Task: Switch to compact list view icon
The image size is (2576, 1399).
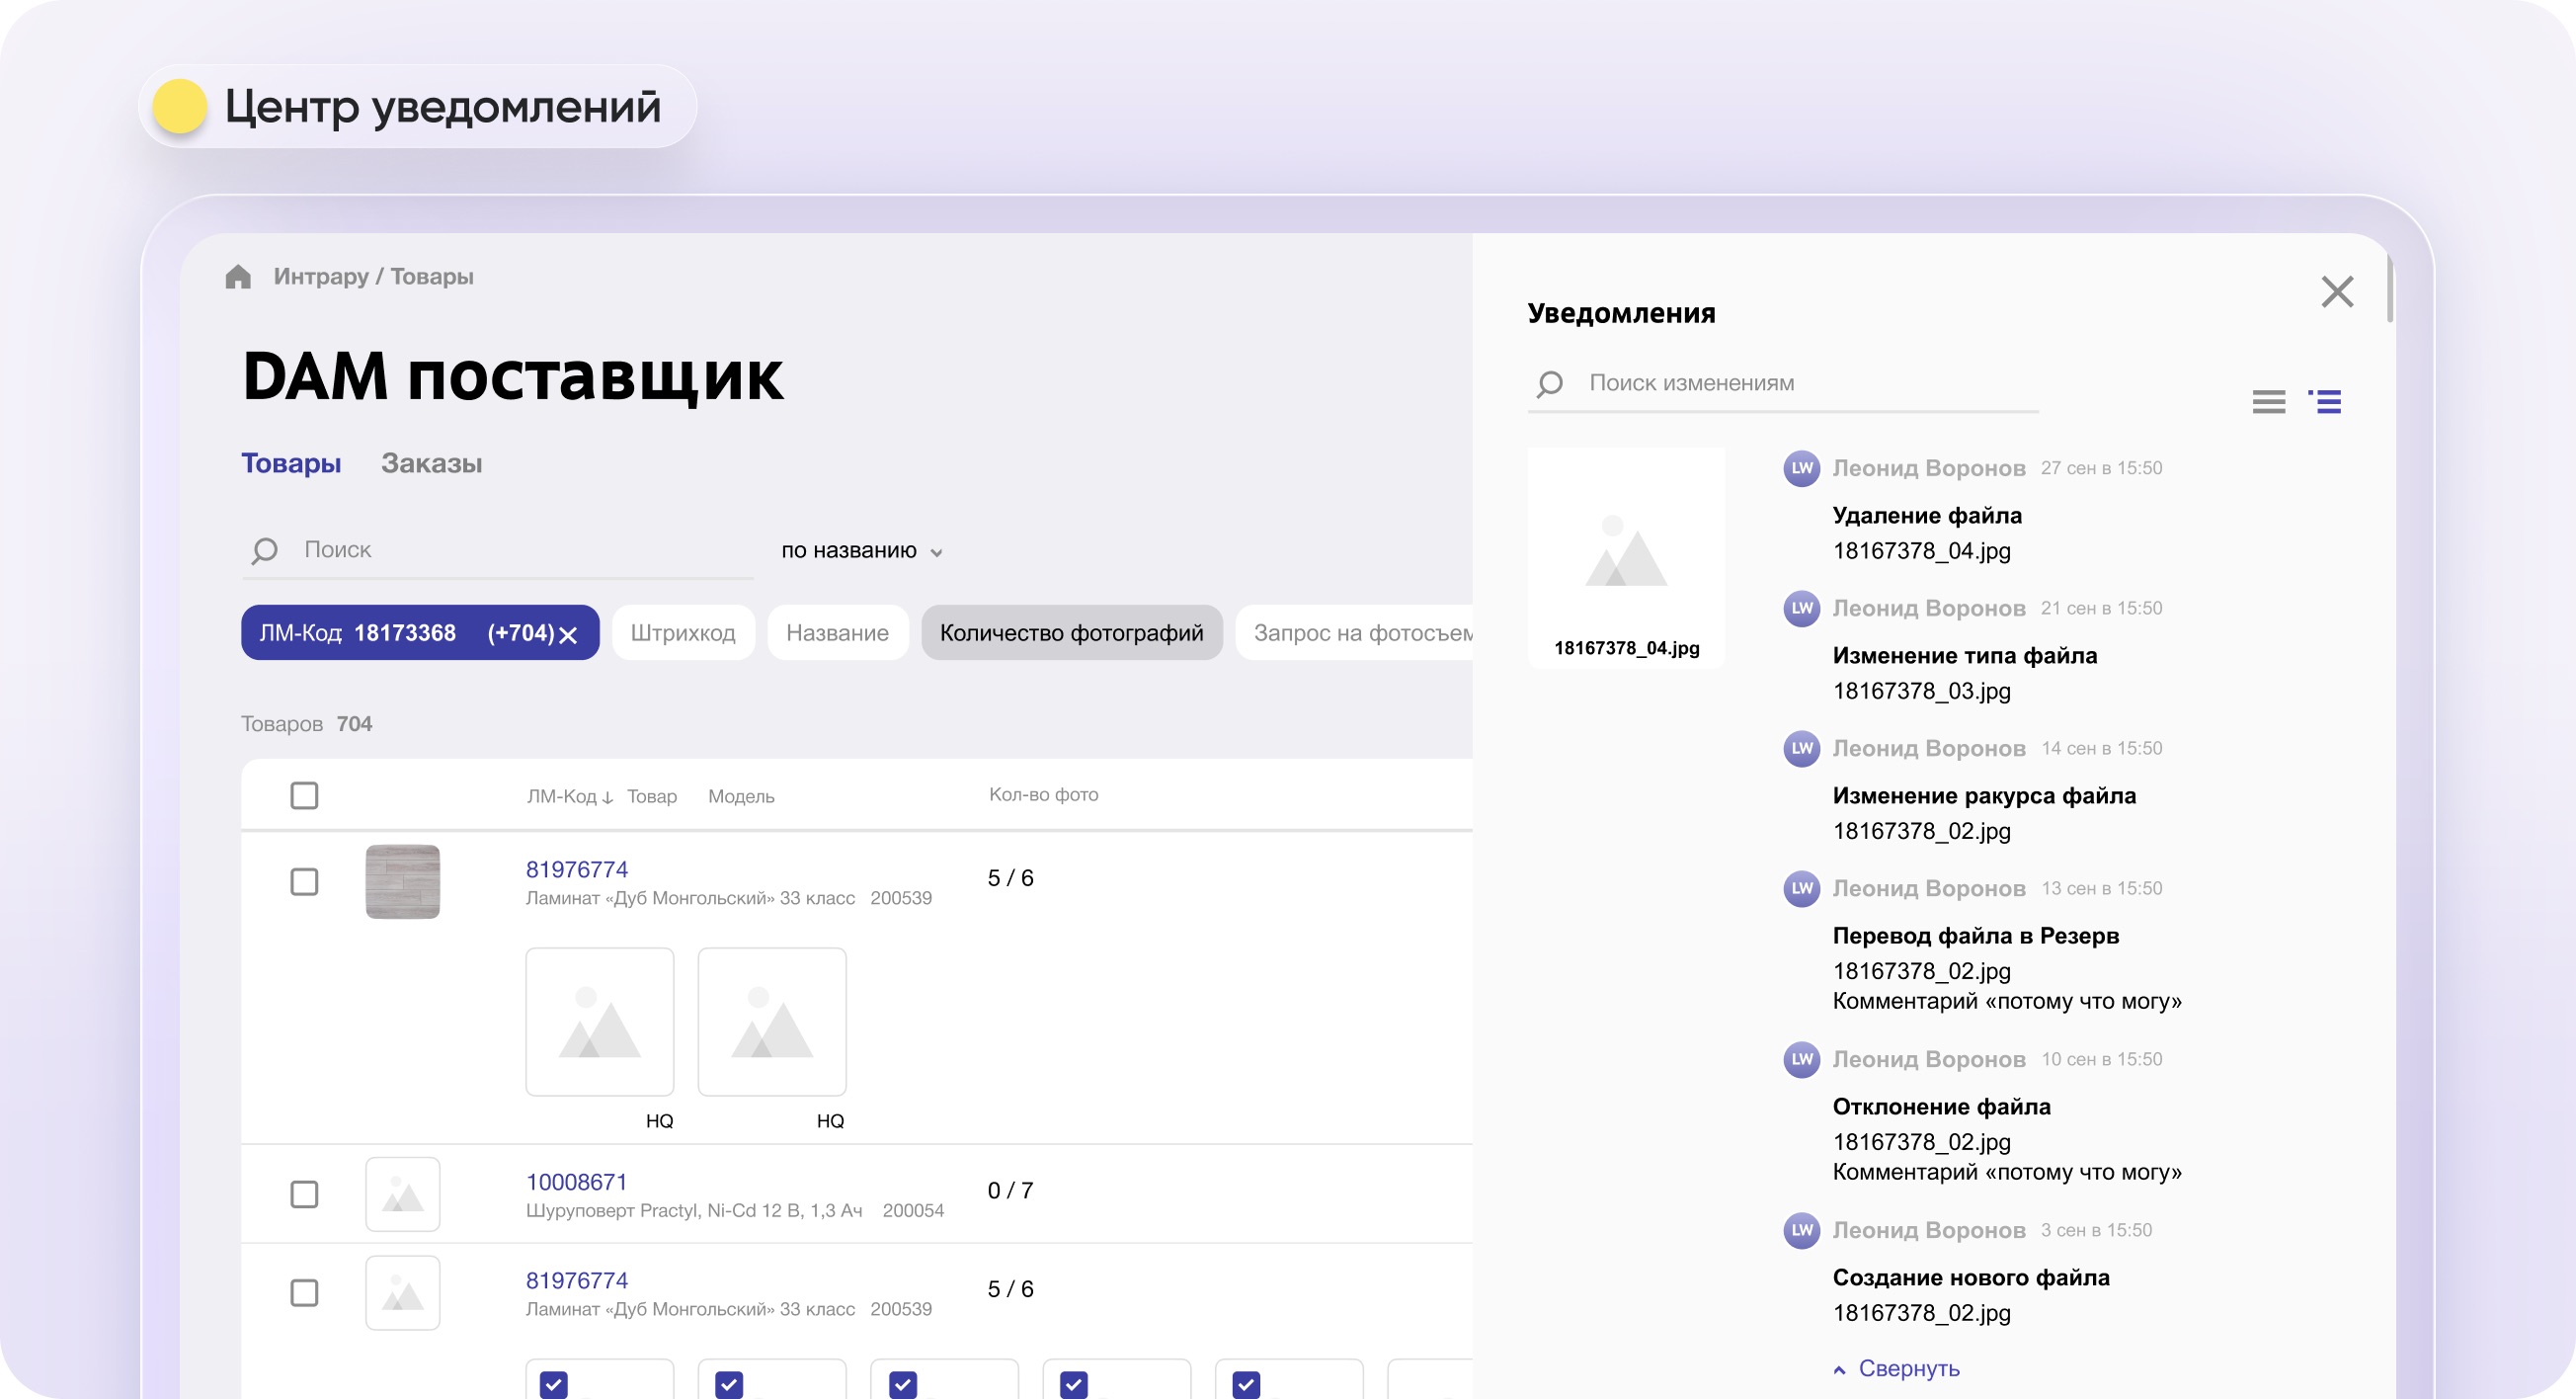Action: click(2269, 402)
